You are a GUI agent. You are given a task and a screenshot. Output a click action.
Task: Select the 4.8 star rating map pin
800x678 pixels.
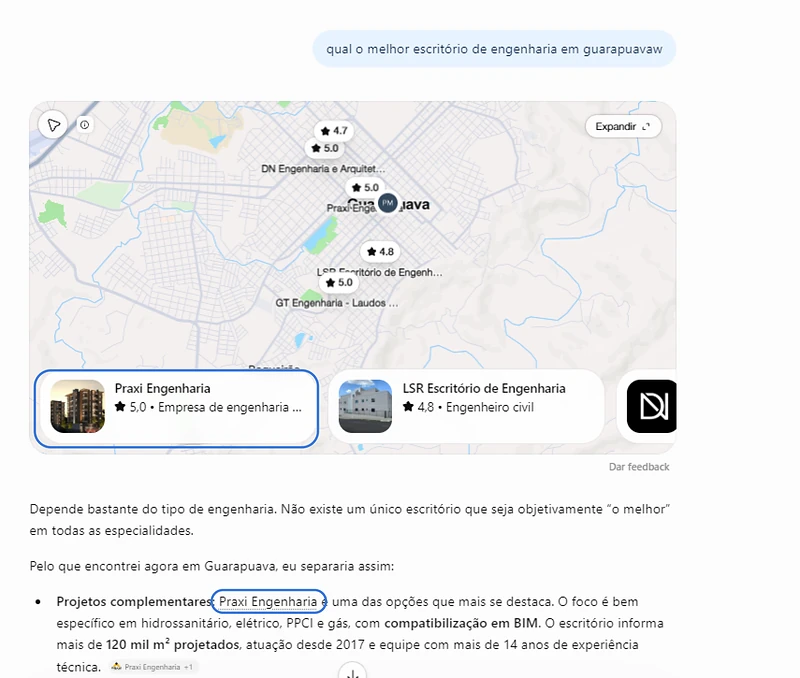pos(381,252)
